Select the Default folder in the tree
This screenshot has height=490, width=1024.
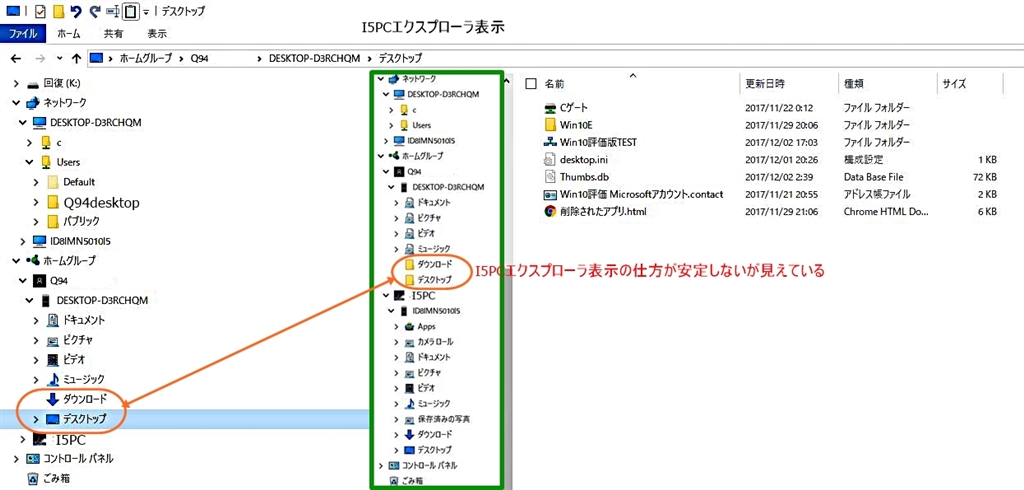coord(79,182)
